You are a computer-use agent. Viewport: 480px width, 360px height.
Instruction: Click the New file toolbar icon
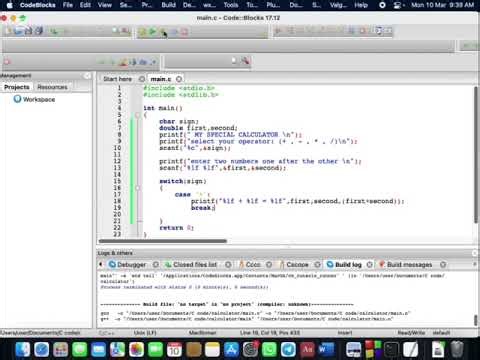tap(9, 31)
